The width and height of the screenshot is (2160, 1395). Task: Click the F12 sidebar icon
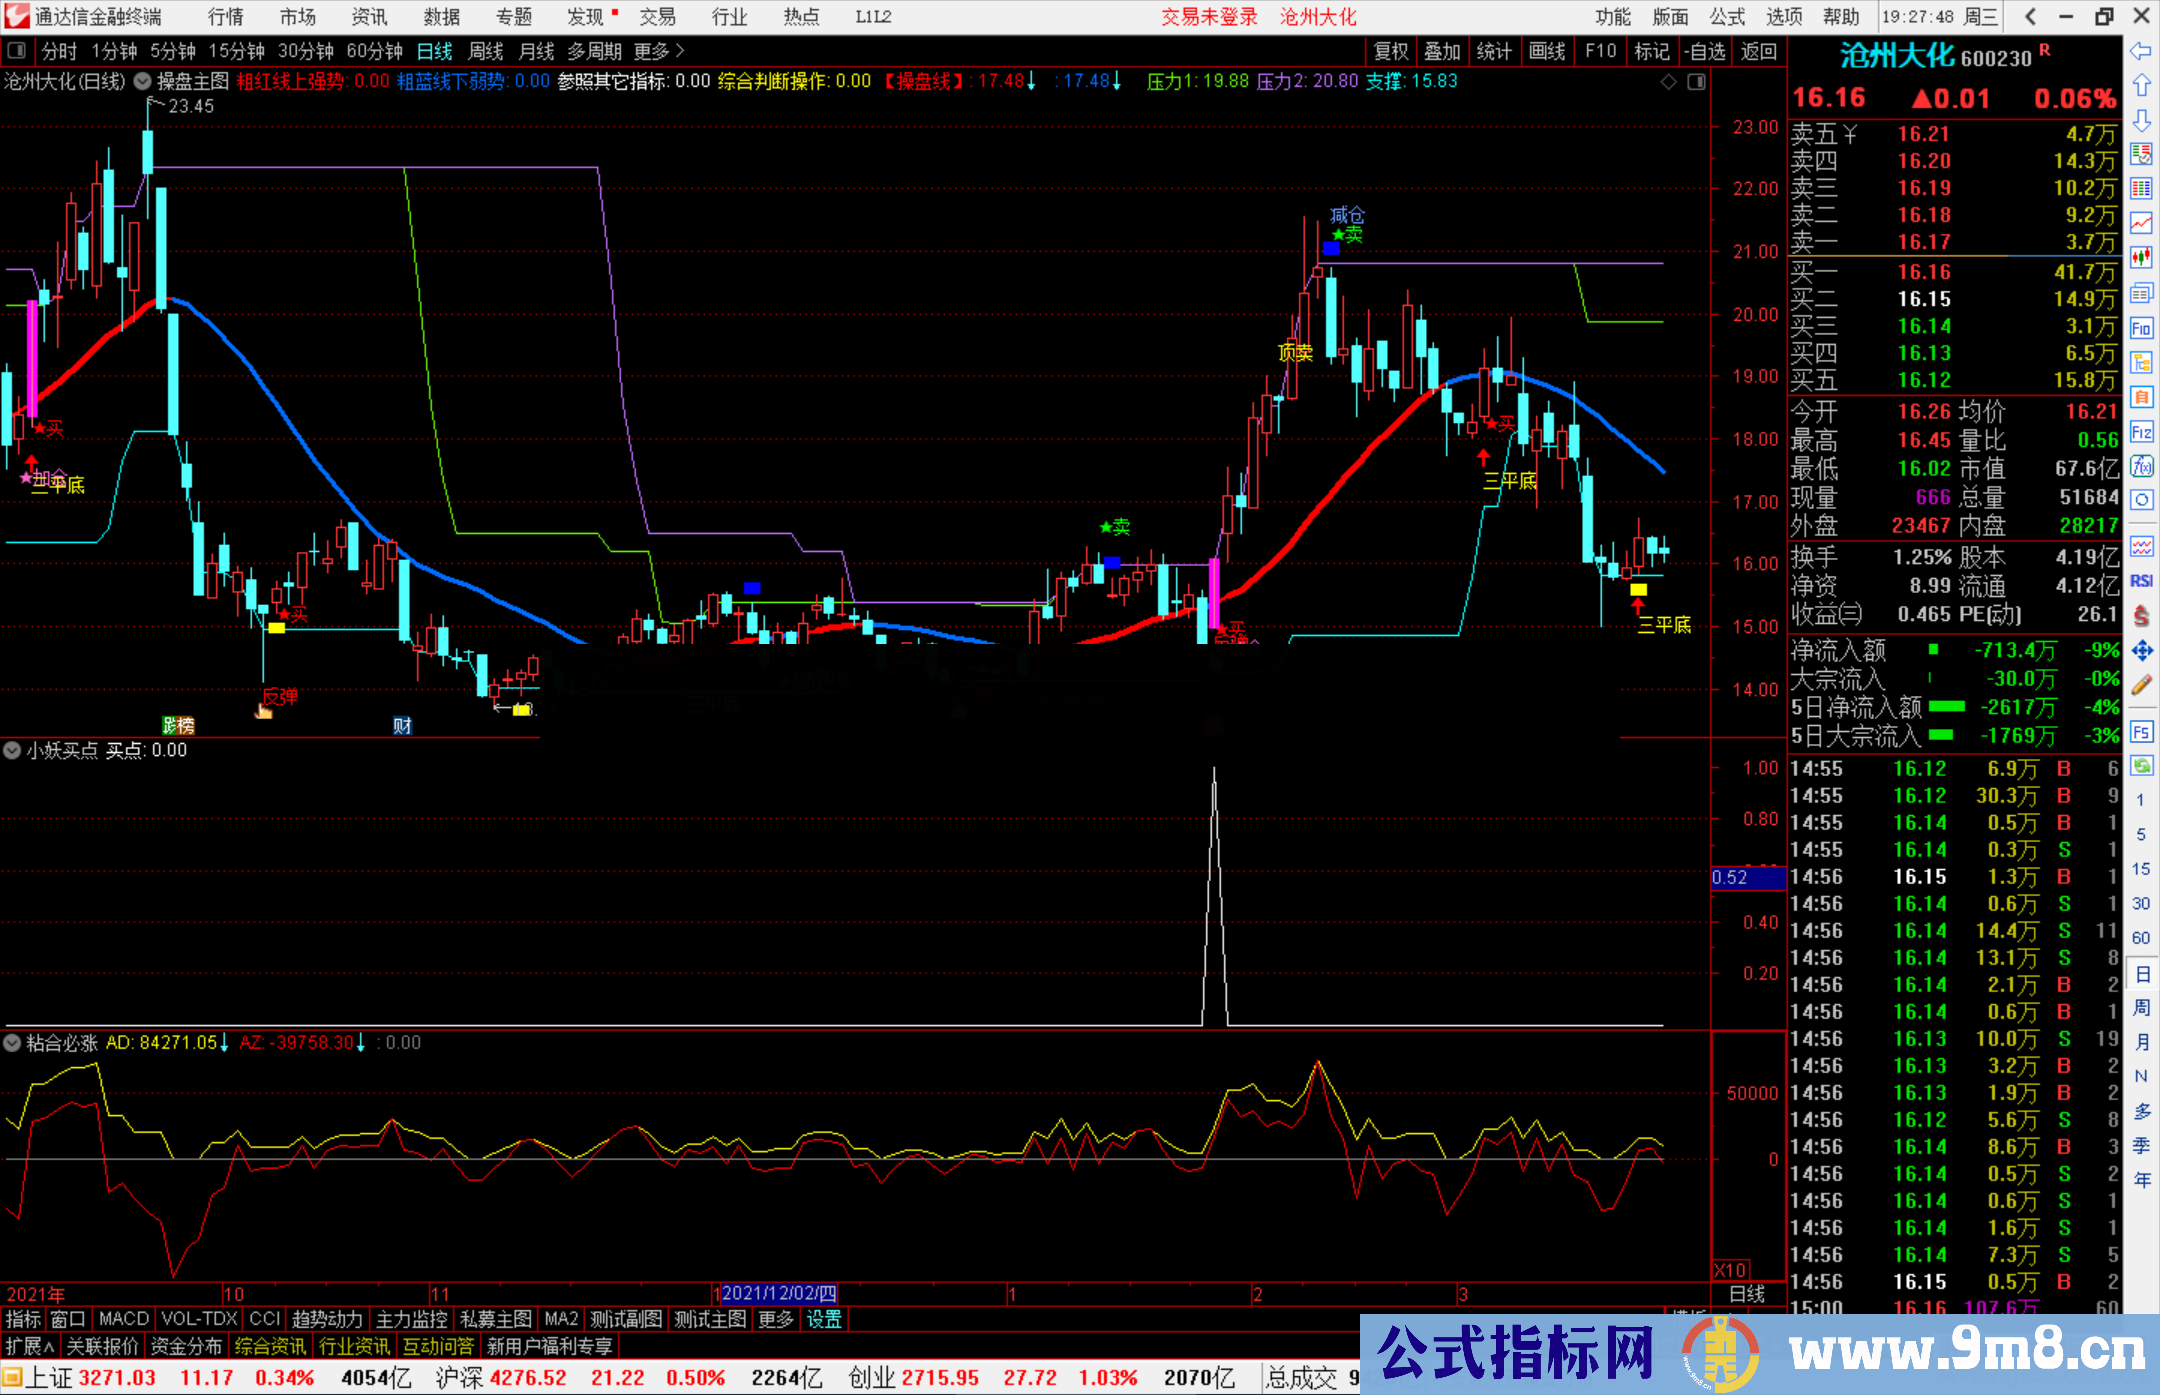pyautogui.click(x=2141, y=432)
